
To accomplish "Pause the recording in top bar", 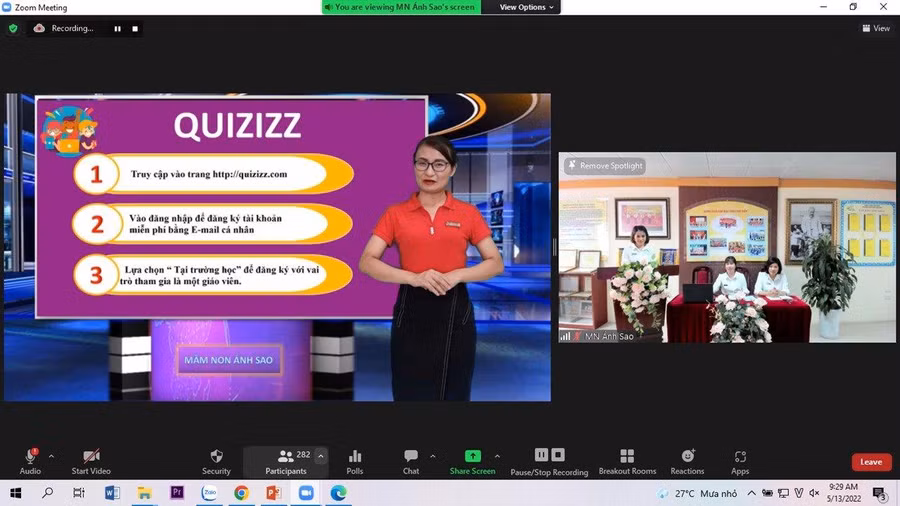I will tap(117, 29).
